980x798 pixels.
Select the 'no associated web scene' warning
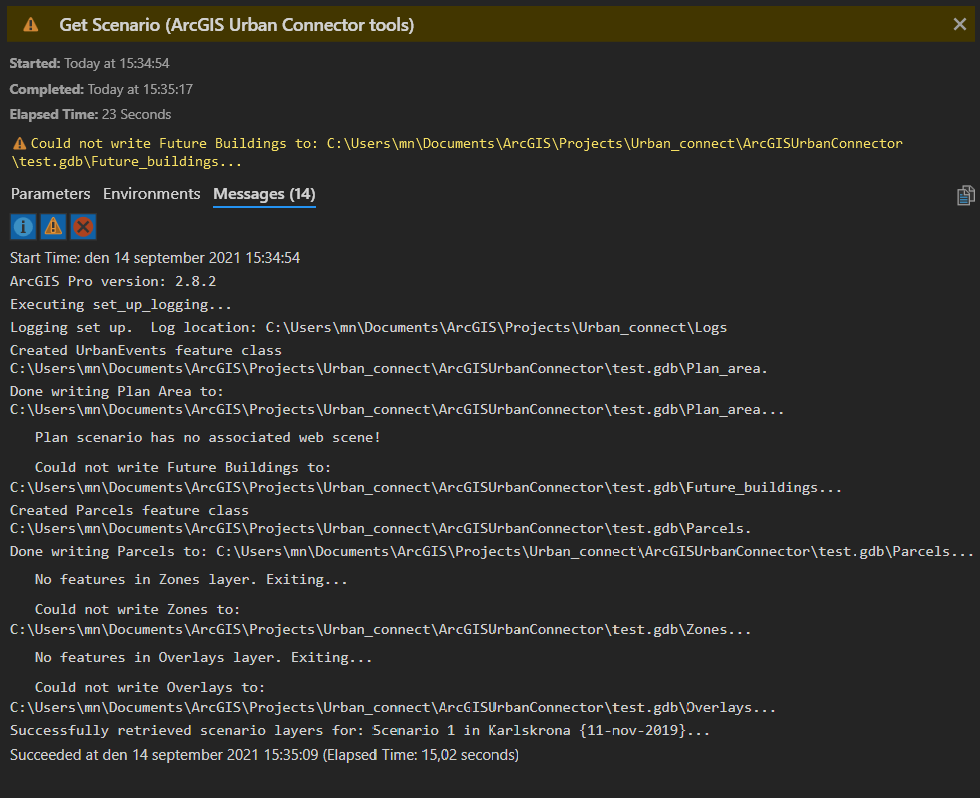[207, 437]
